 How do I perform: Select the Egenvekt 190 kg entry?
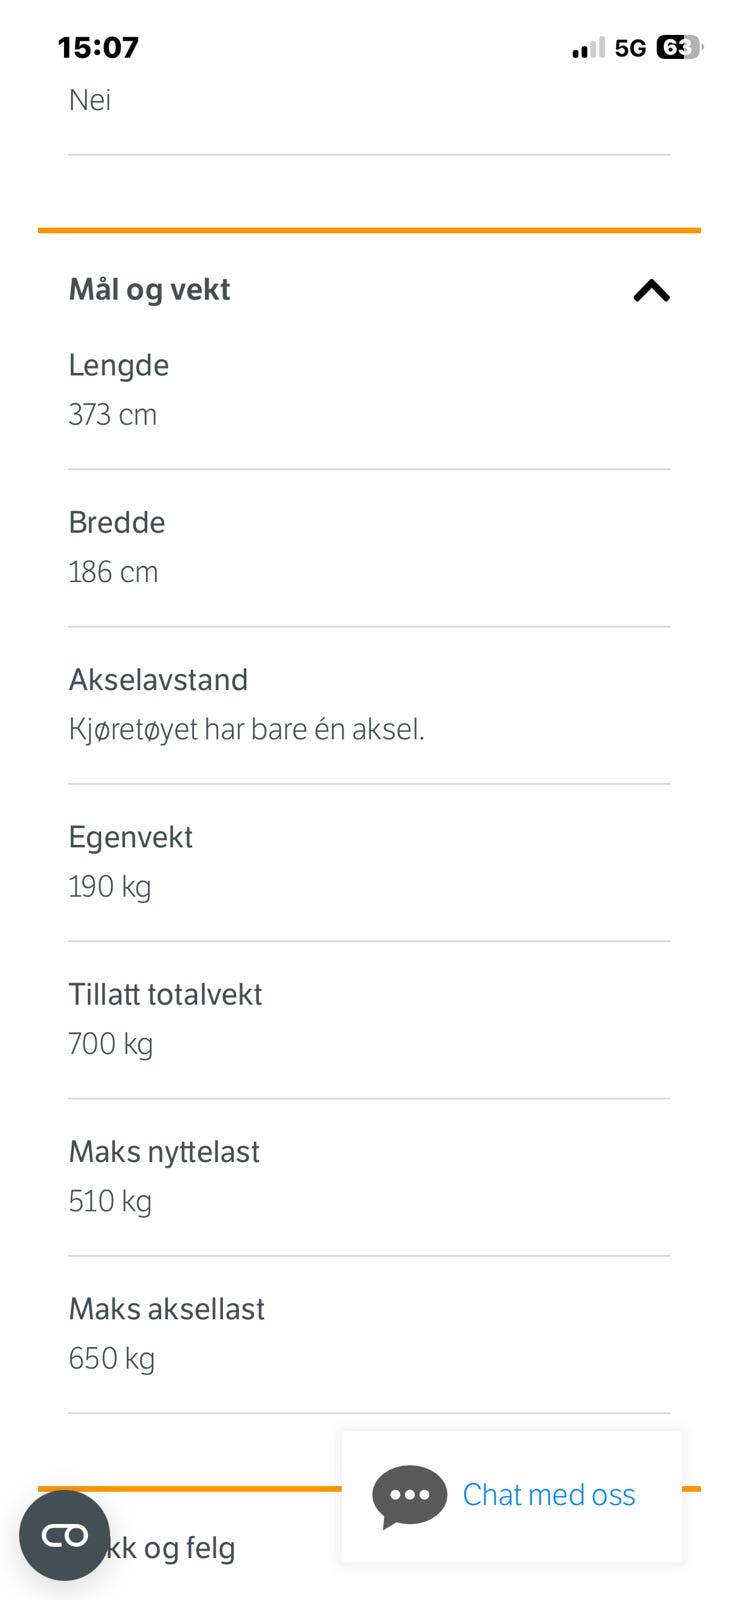pos(369,862)
